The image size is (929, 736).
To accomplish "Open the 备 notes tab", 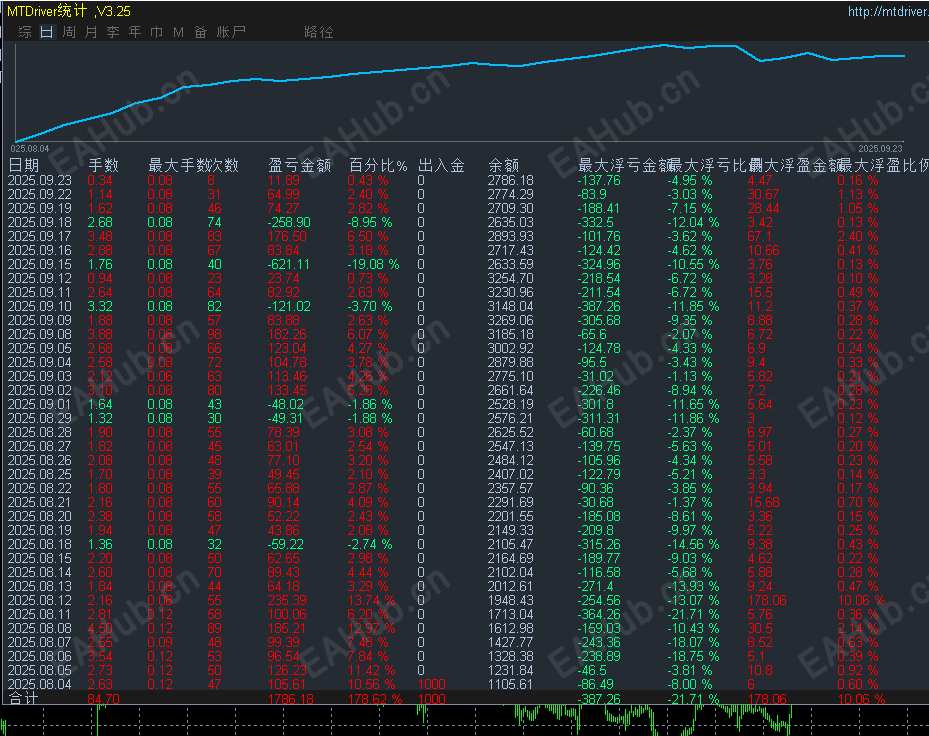I will pos(200,32).
